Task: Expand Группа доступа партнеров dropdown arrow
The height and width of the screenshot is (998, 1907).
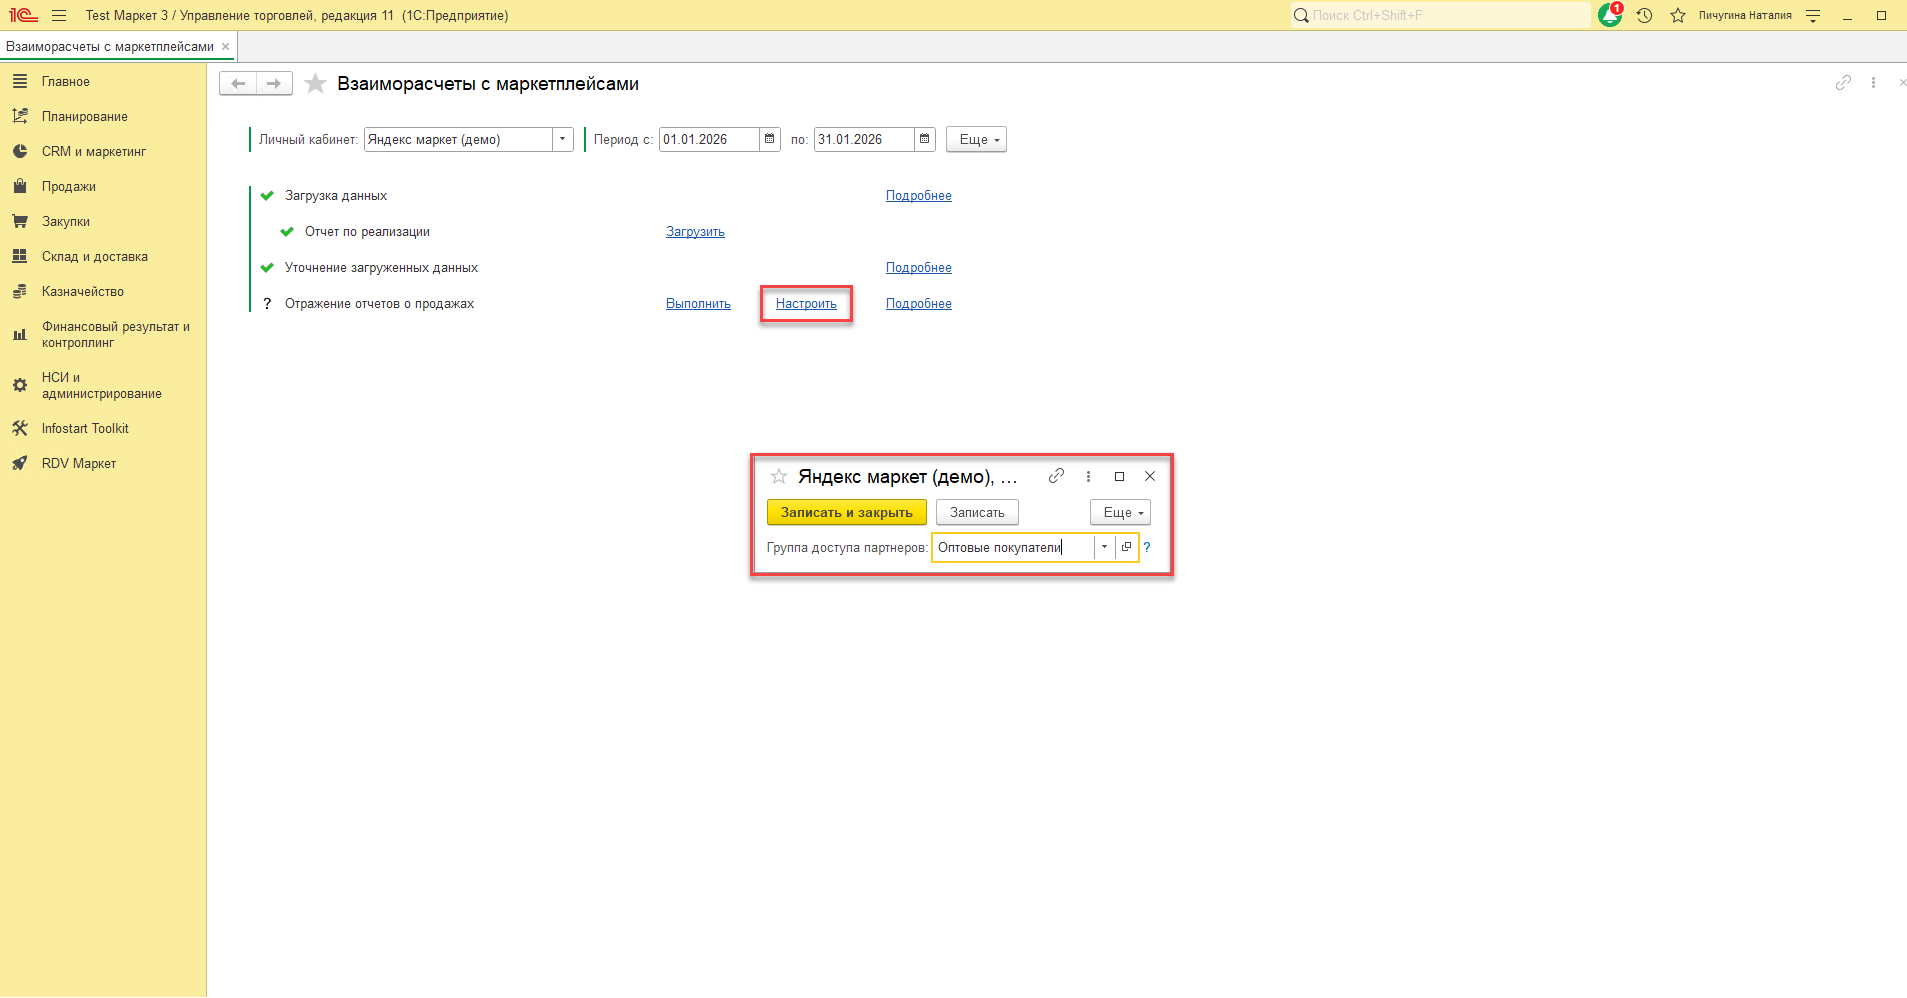Action: pos(1104,547)
